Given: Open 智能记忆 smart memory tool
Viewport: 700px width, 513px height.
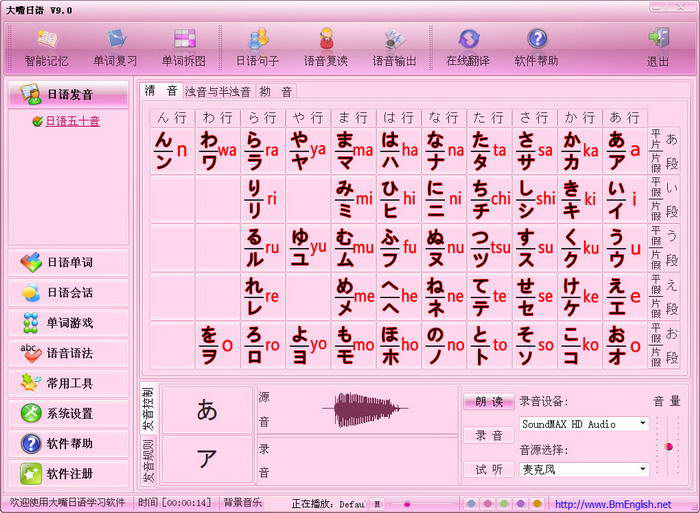Looking at the screenshot, I should pos(47,46).
